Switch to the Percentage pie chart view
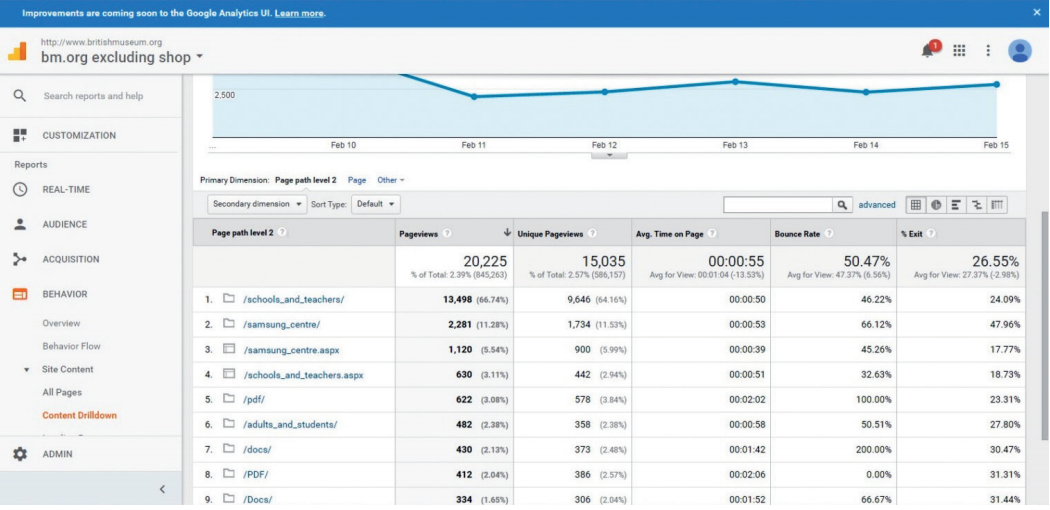 click(936, 205)
